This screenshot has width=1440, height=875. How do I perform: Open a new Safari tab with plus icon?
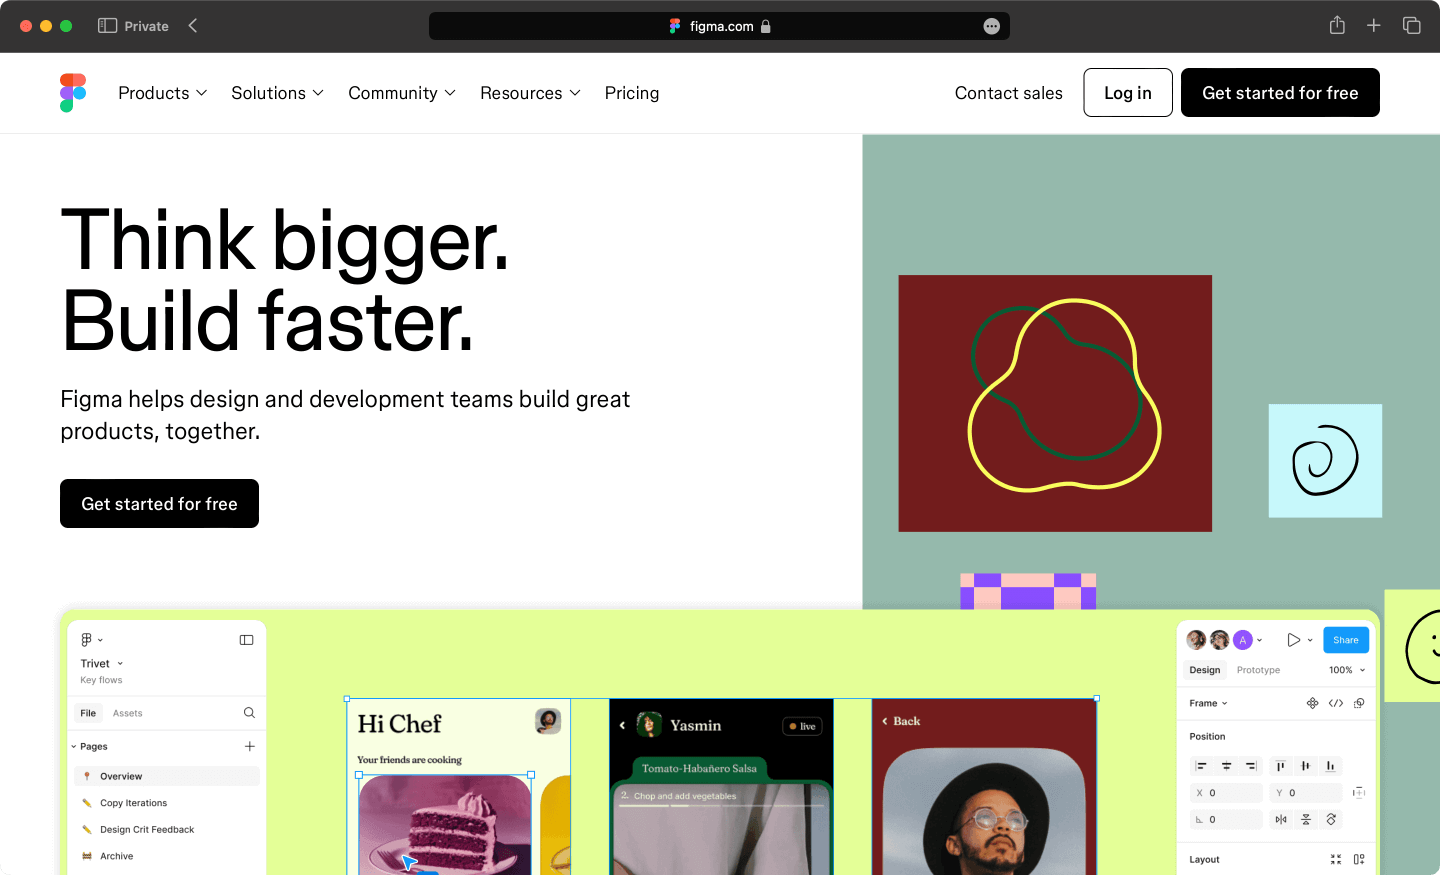(1374, 26)
